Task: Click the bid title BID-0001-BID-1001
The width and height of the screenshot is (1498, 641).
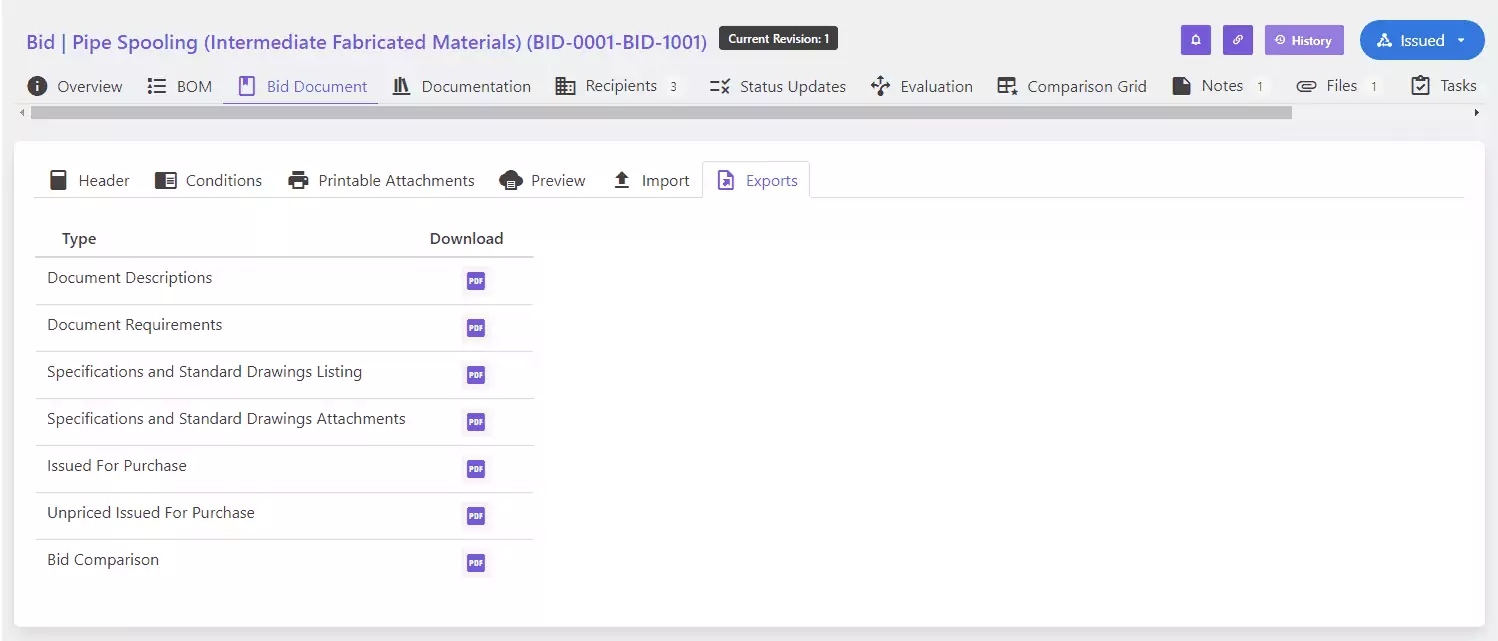Action: pos(366,42)
